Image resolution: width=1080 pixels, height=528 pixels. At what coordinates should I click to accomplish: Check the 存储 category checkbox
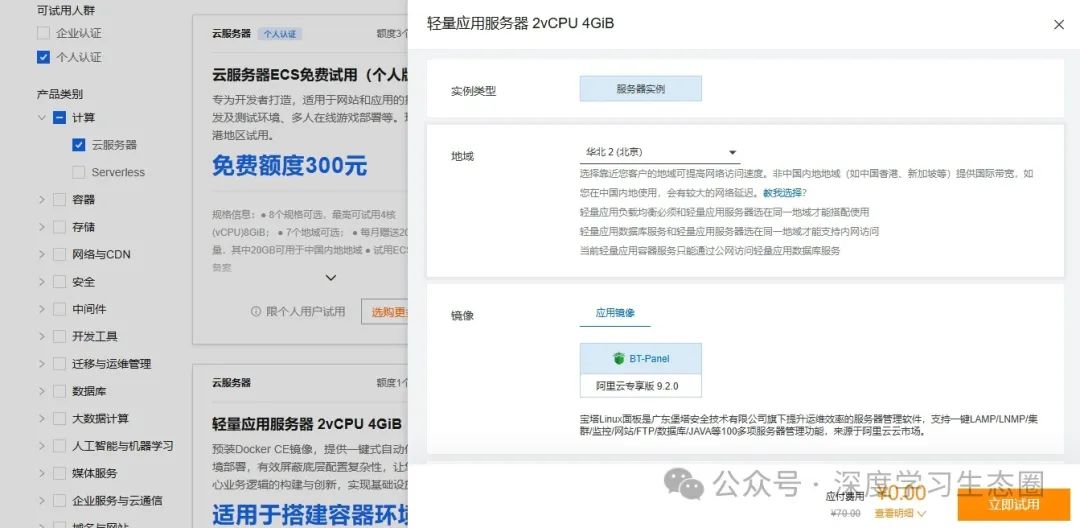59,227
